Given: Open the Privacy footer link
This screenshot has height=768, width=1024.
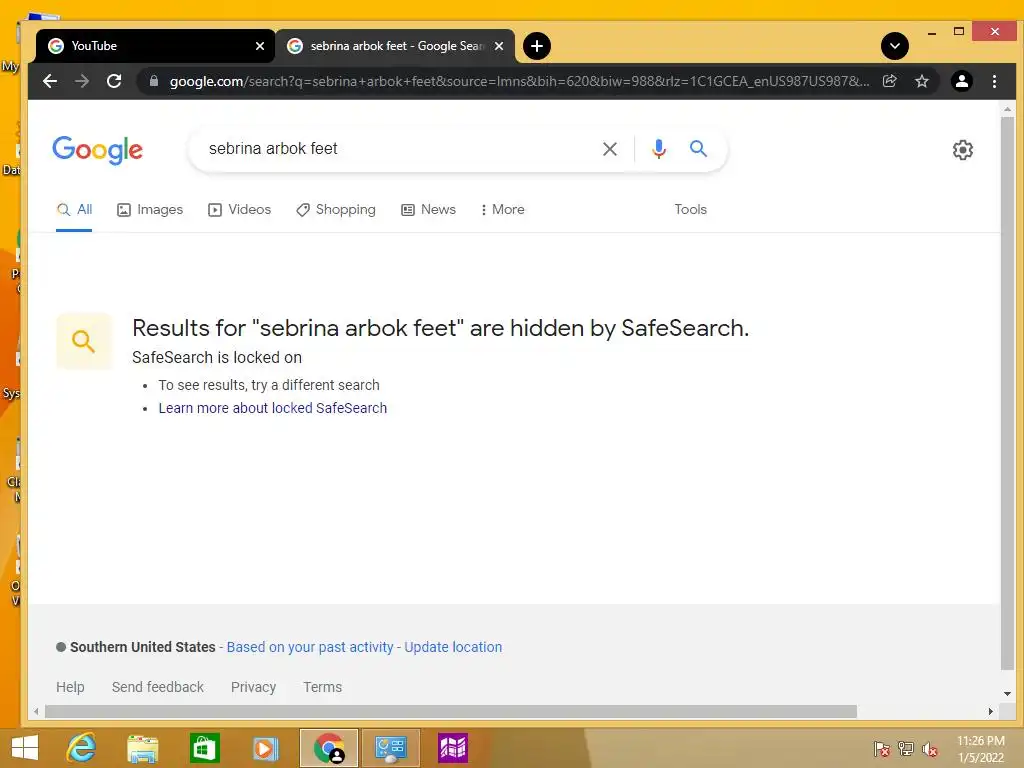Looking at the screenshot, I should tap(253, 687).
